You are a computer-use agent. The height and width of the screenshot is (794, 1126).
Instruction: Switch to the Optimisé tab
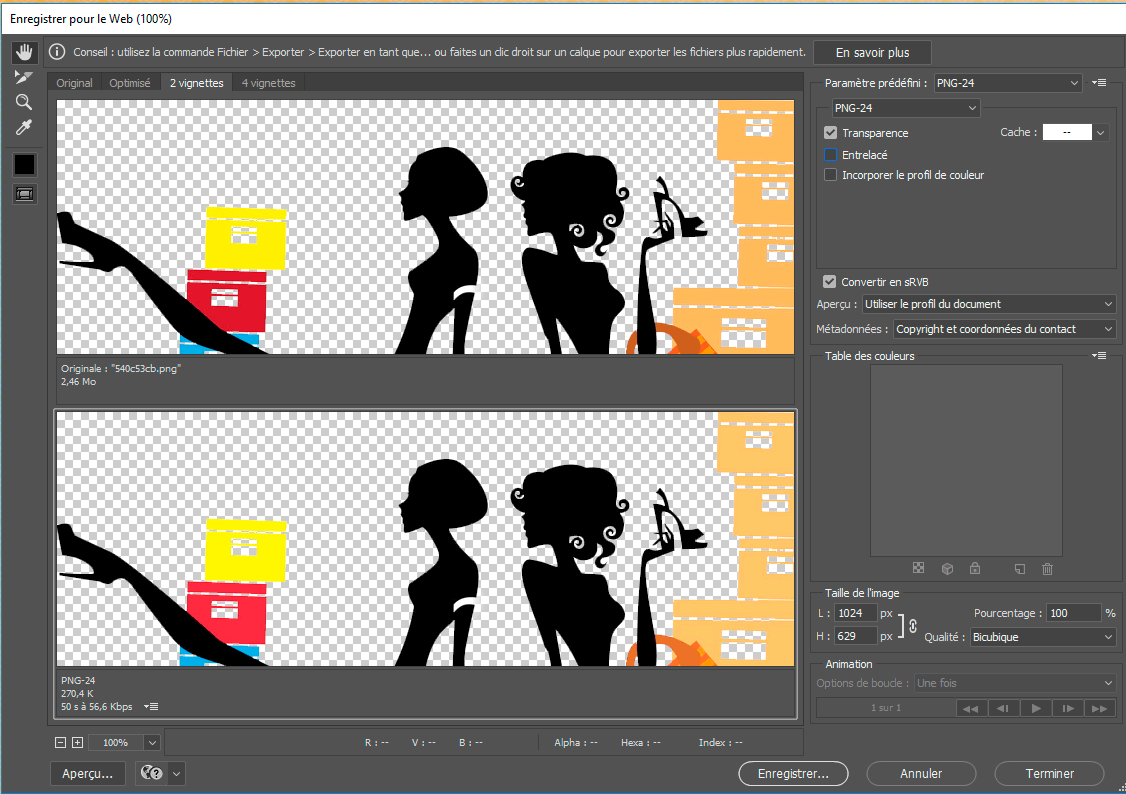coord(130,83)
